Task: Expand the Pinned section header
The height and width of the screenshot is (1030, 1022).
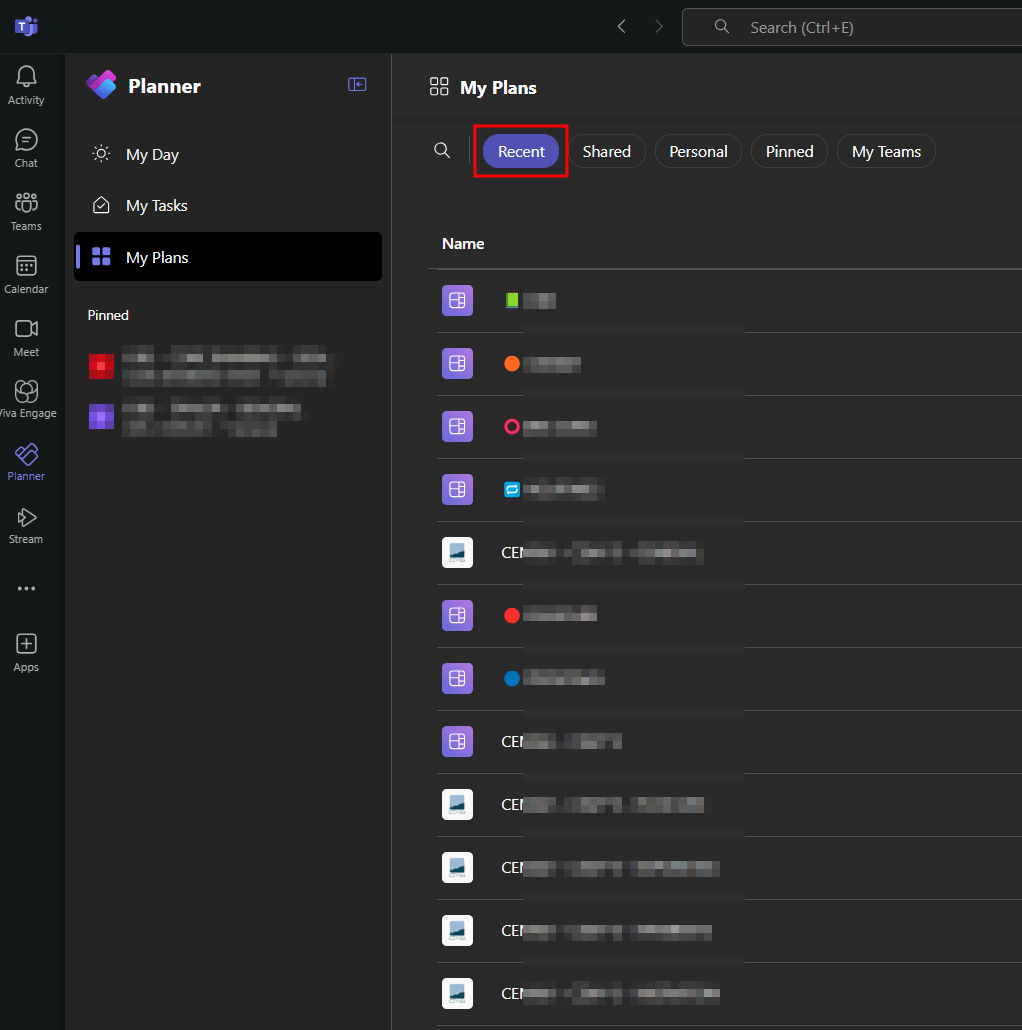Action: tap(107, 314)
